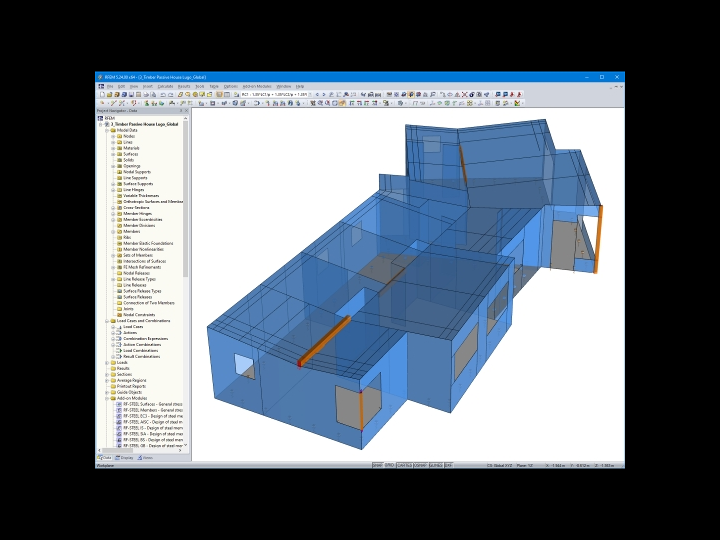This screenshot has width=720, height=540.
Task: Open the Options menu
Action: (x=231, y=86)
